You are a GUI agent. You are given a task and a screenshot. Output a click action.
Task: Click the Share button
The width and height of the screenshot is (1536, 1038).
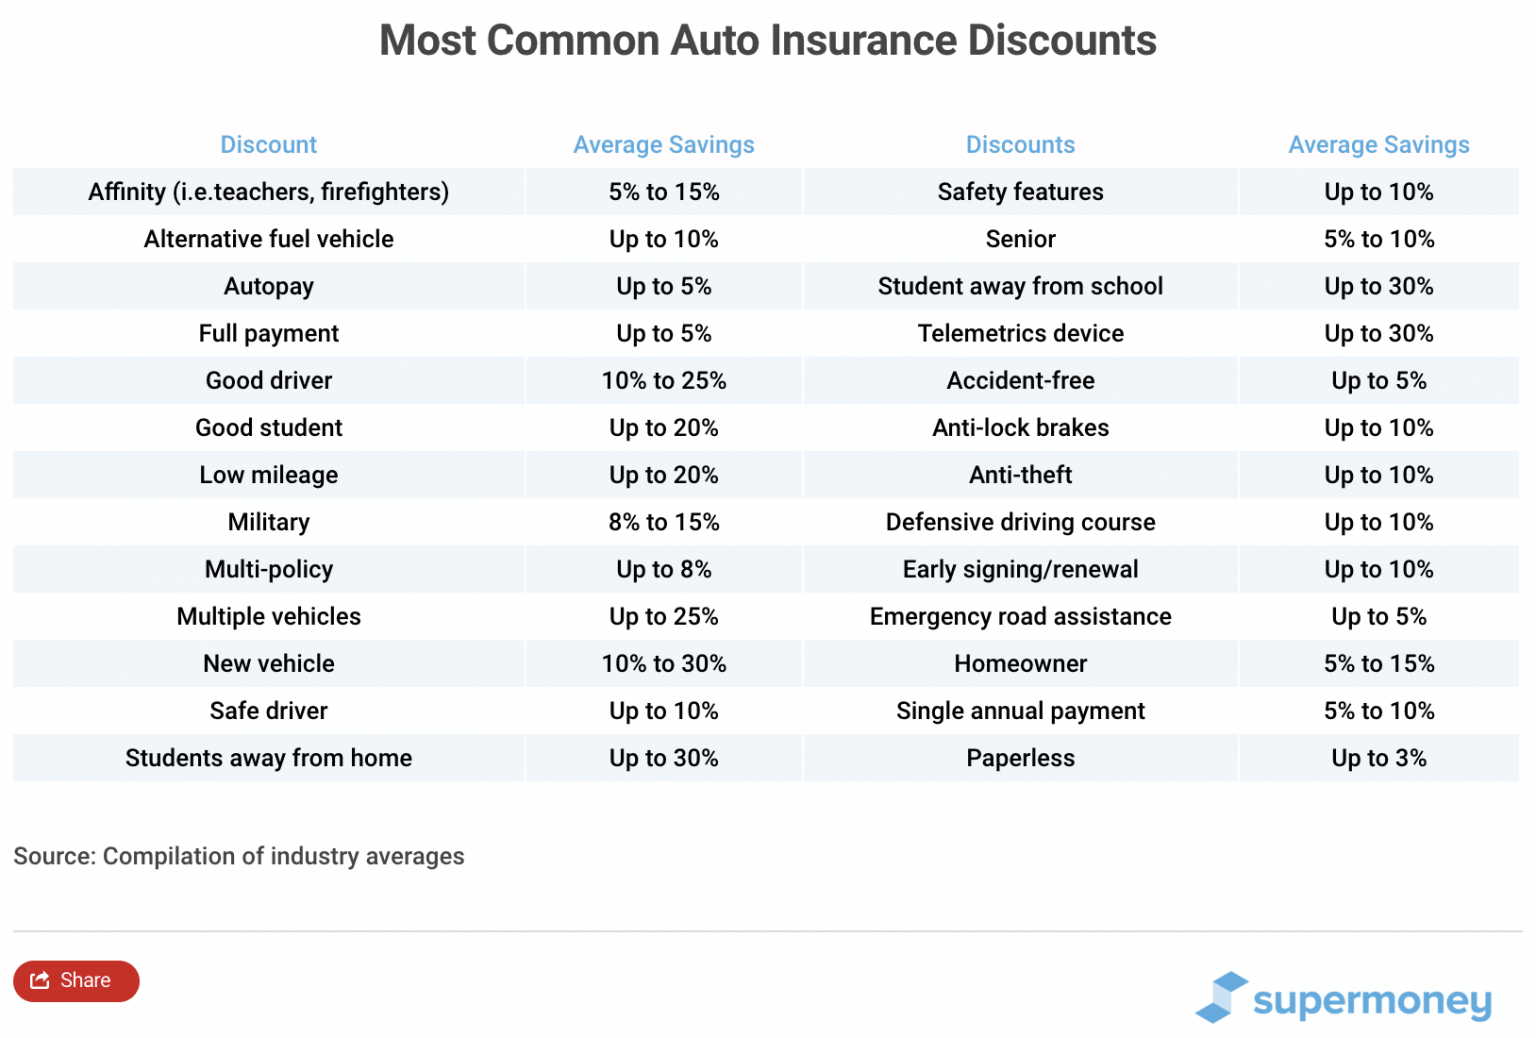click(x=75, y=981)
